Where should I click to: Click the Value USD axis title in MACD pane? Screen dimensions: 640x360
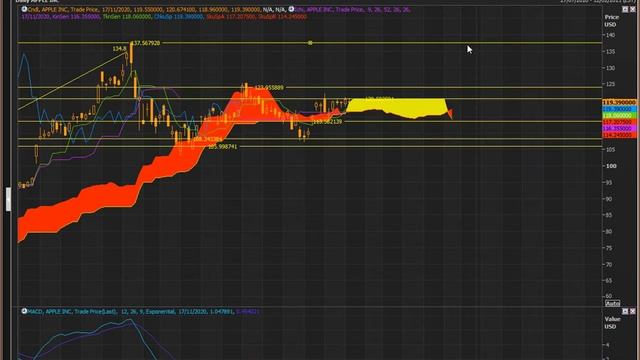[612, 323]
